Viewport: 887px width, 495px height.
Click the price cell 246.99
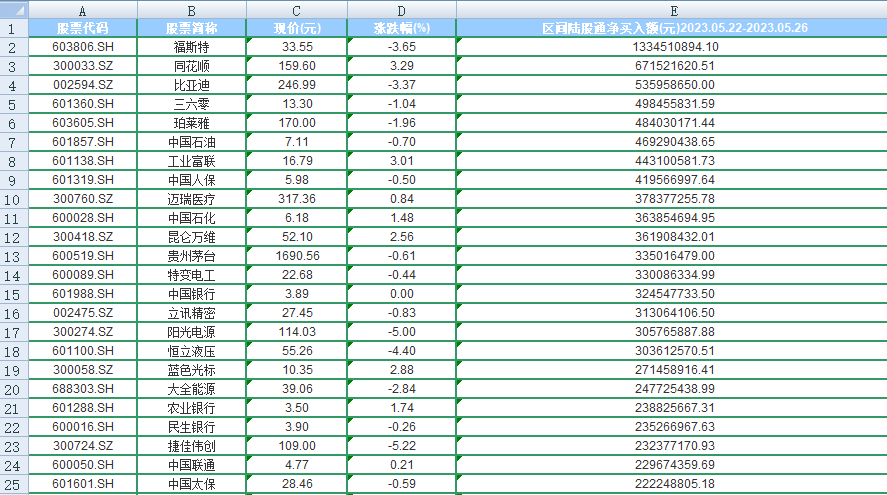pos(297,85)
